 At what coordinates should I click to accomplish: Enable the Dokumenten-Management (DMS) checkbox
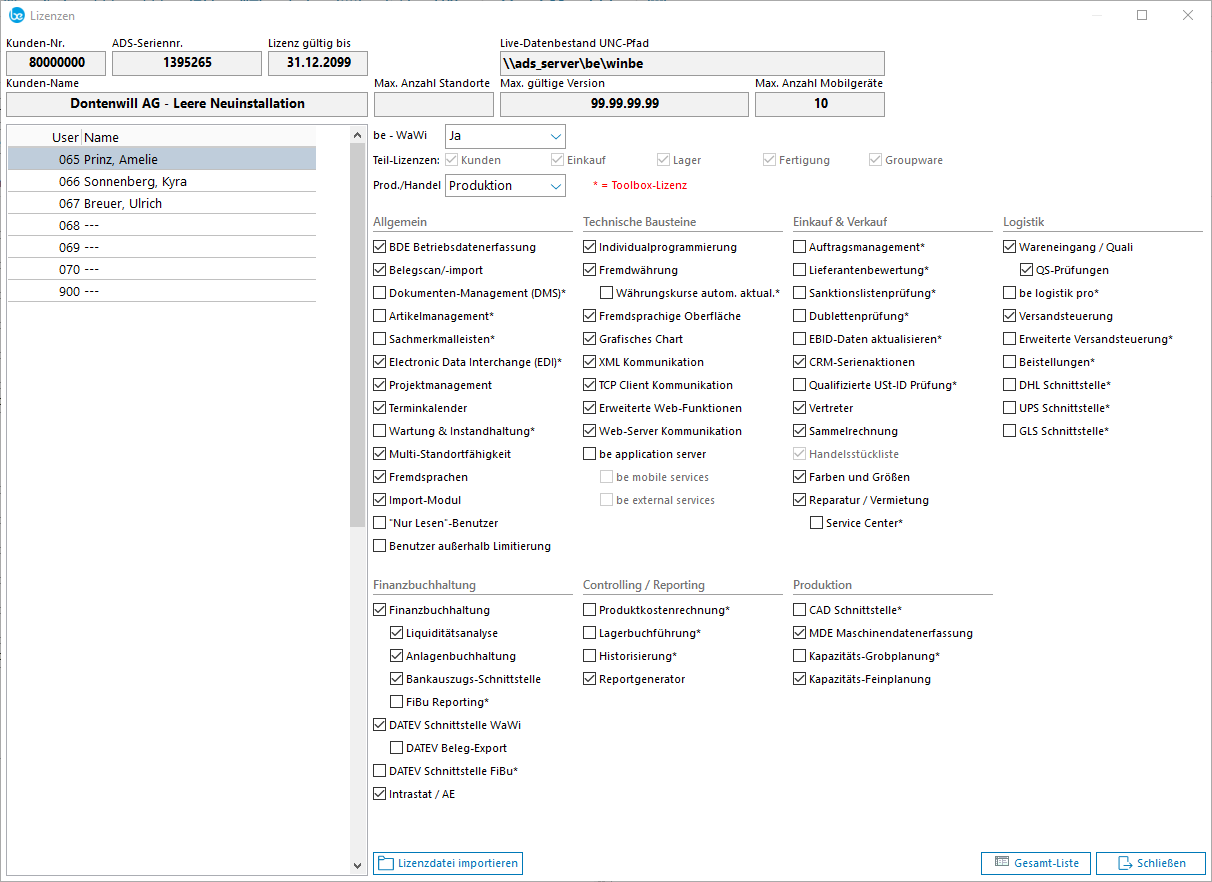point(380,293)
